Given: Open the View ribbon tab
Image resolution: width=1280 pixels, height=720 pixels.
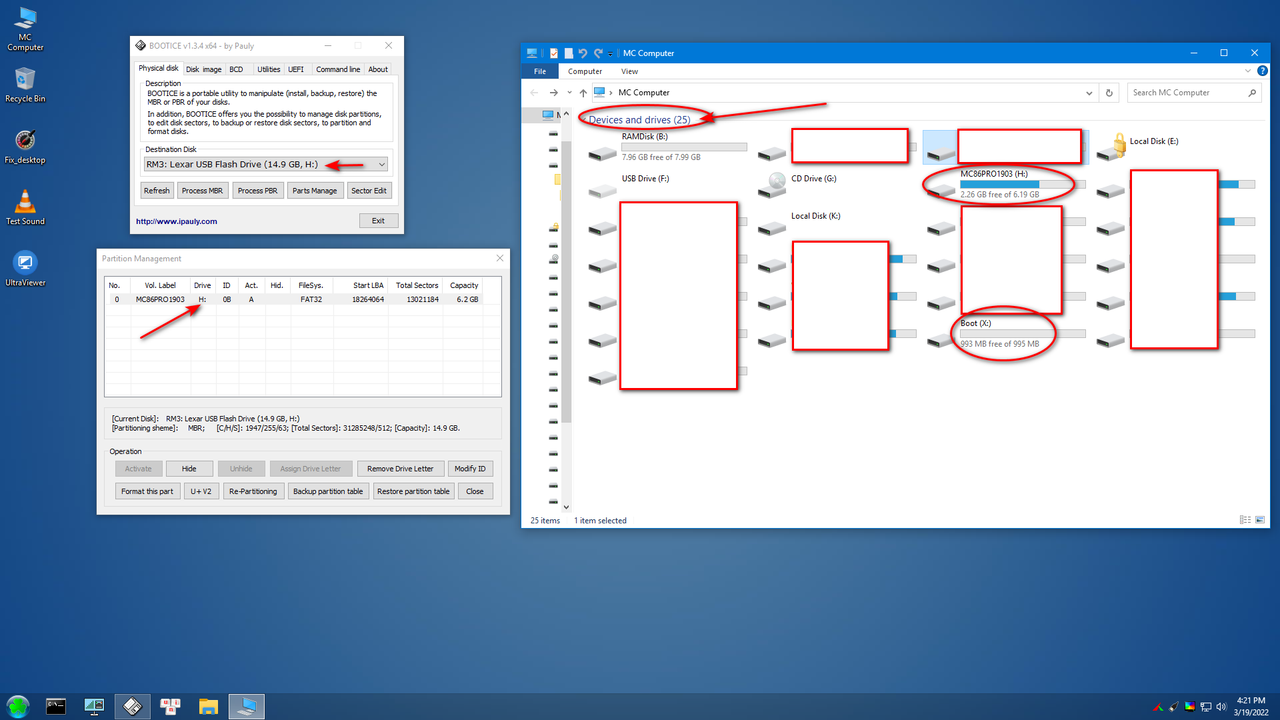Looking at the screenshot, I should click(629, 71).
